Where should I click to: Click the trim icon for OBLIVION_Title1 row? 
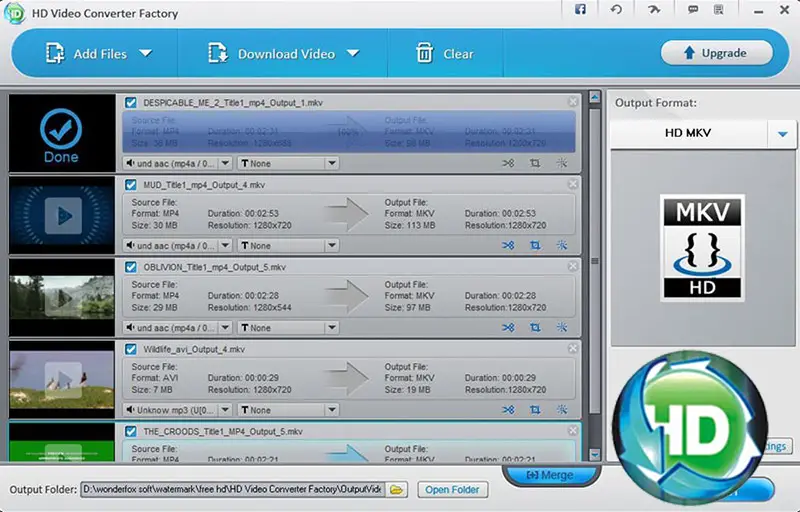pos(508,327)
